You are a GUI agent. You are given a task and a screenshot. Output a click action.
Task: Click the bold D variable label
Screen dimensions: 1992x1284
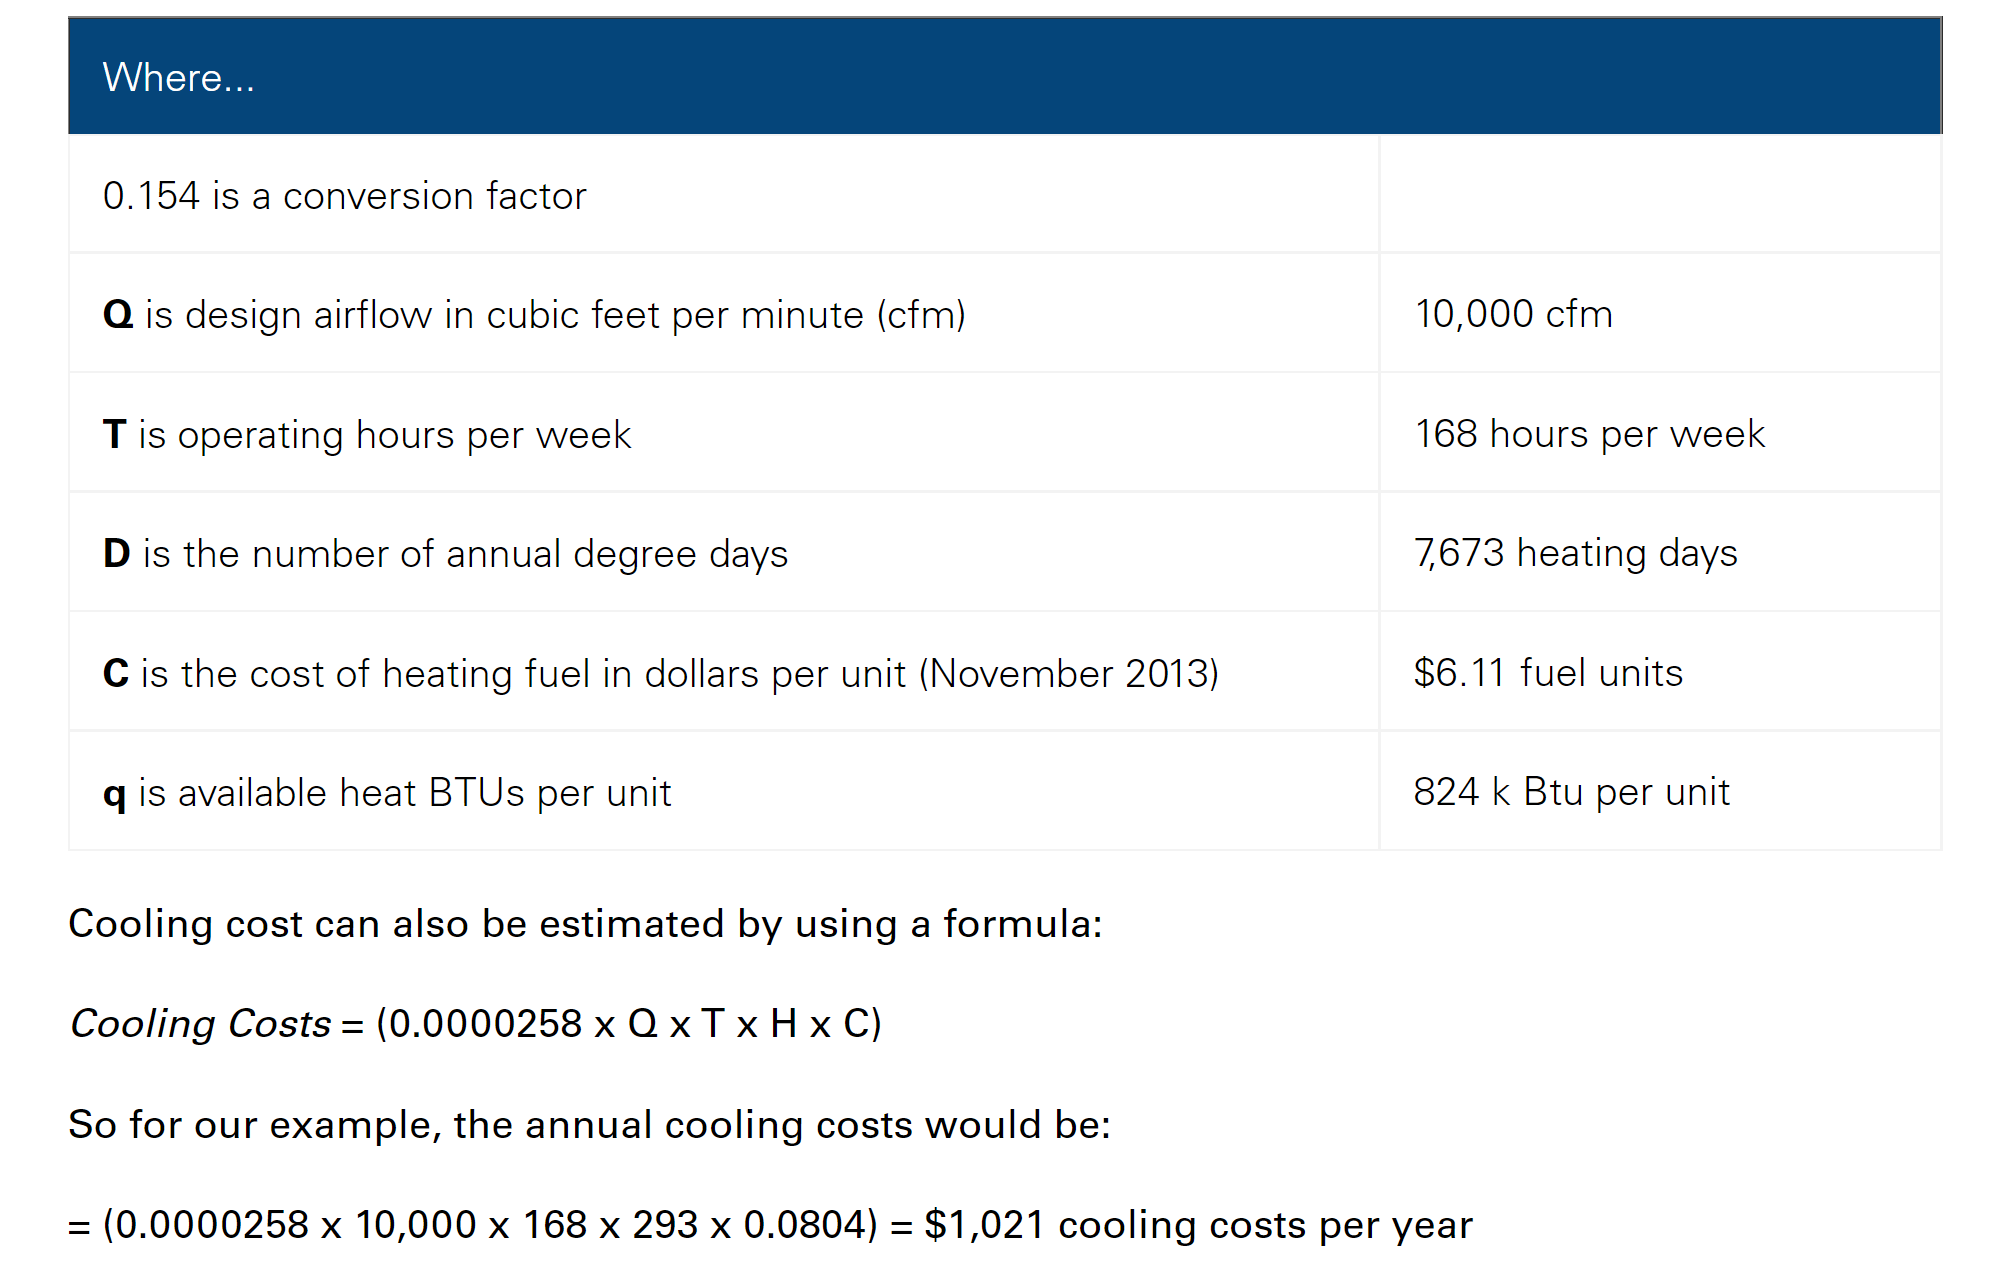(116, 554)
